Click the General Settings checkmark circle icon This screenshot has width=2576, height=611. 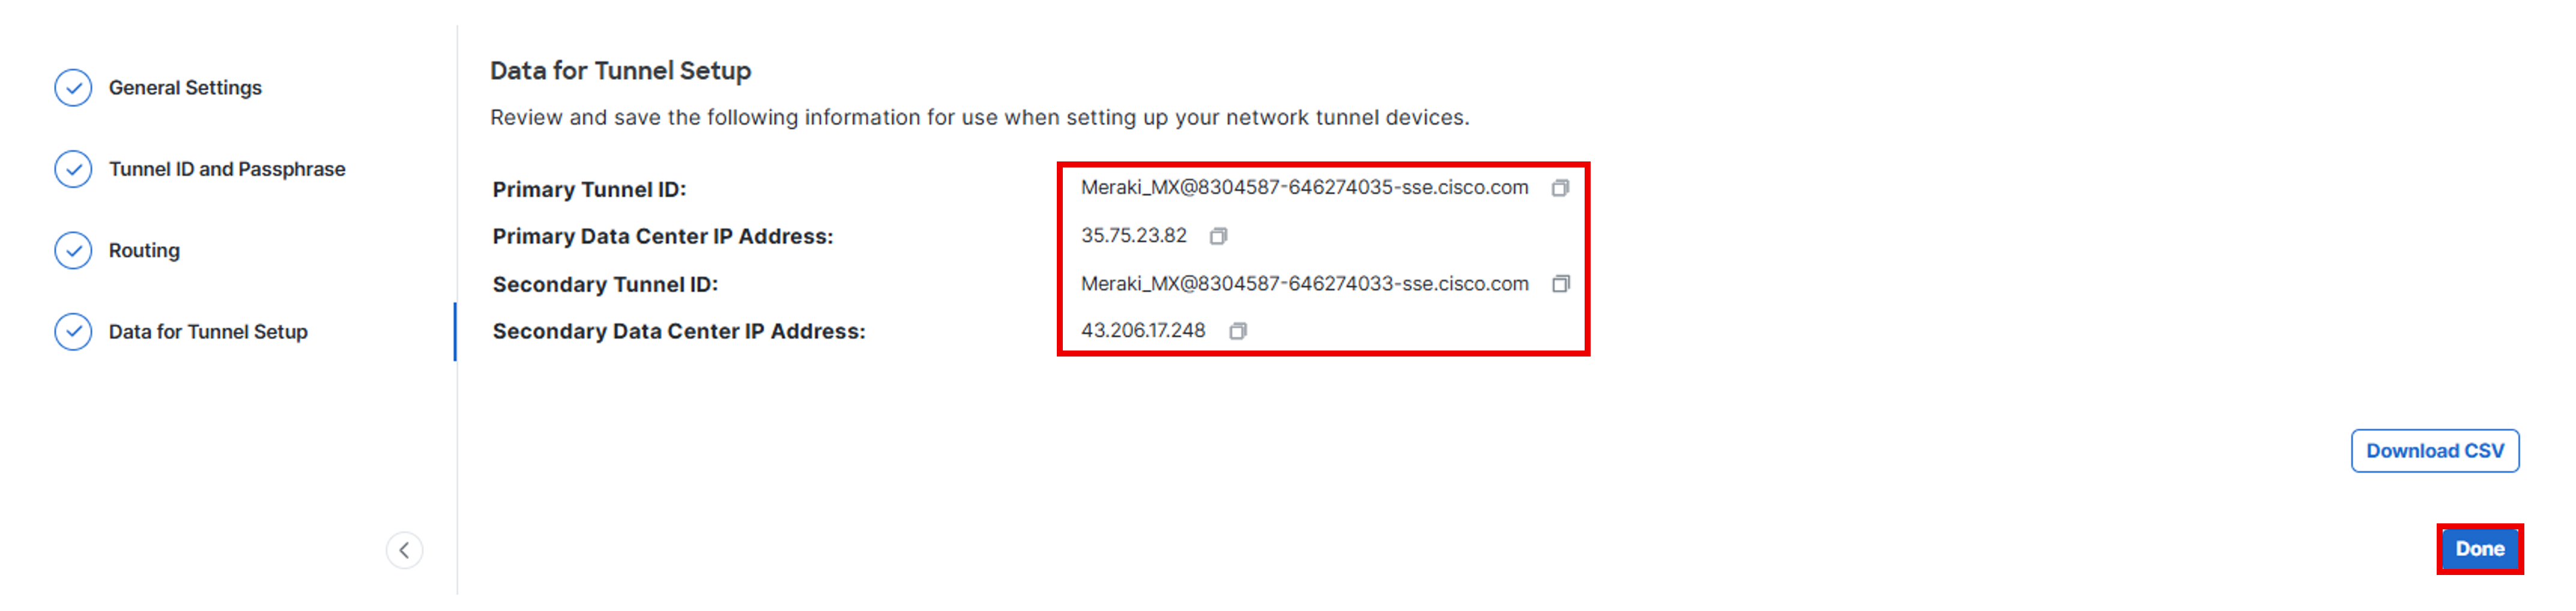tap(73, 88)
